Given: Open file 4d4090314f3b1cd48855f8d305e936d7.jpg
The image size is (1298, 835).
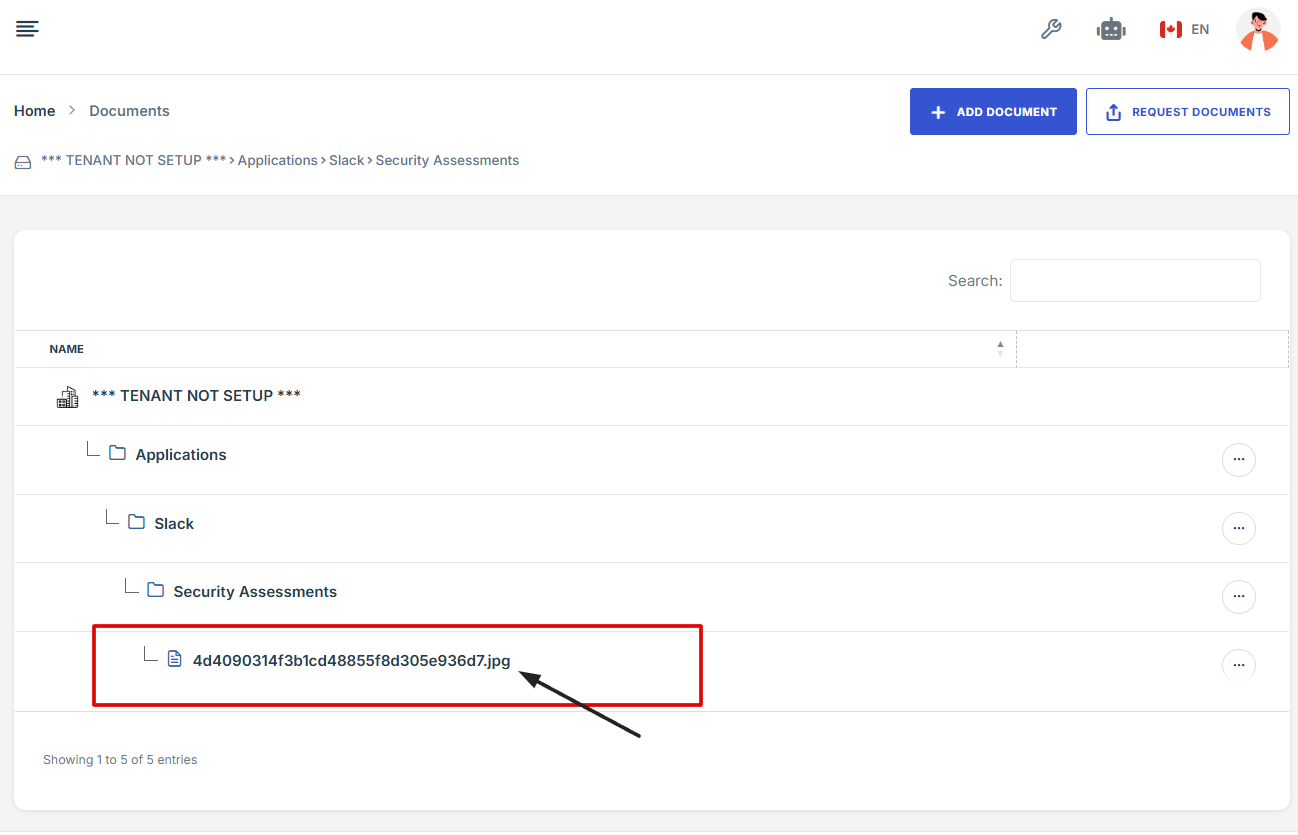Looking at the screenshot, I should click(x=351, y=660).
